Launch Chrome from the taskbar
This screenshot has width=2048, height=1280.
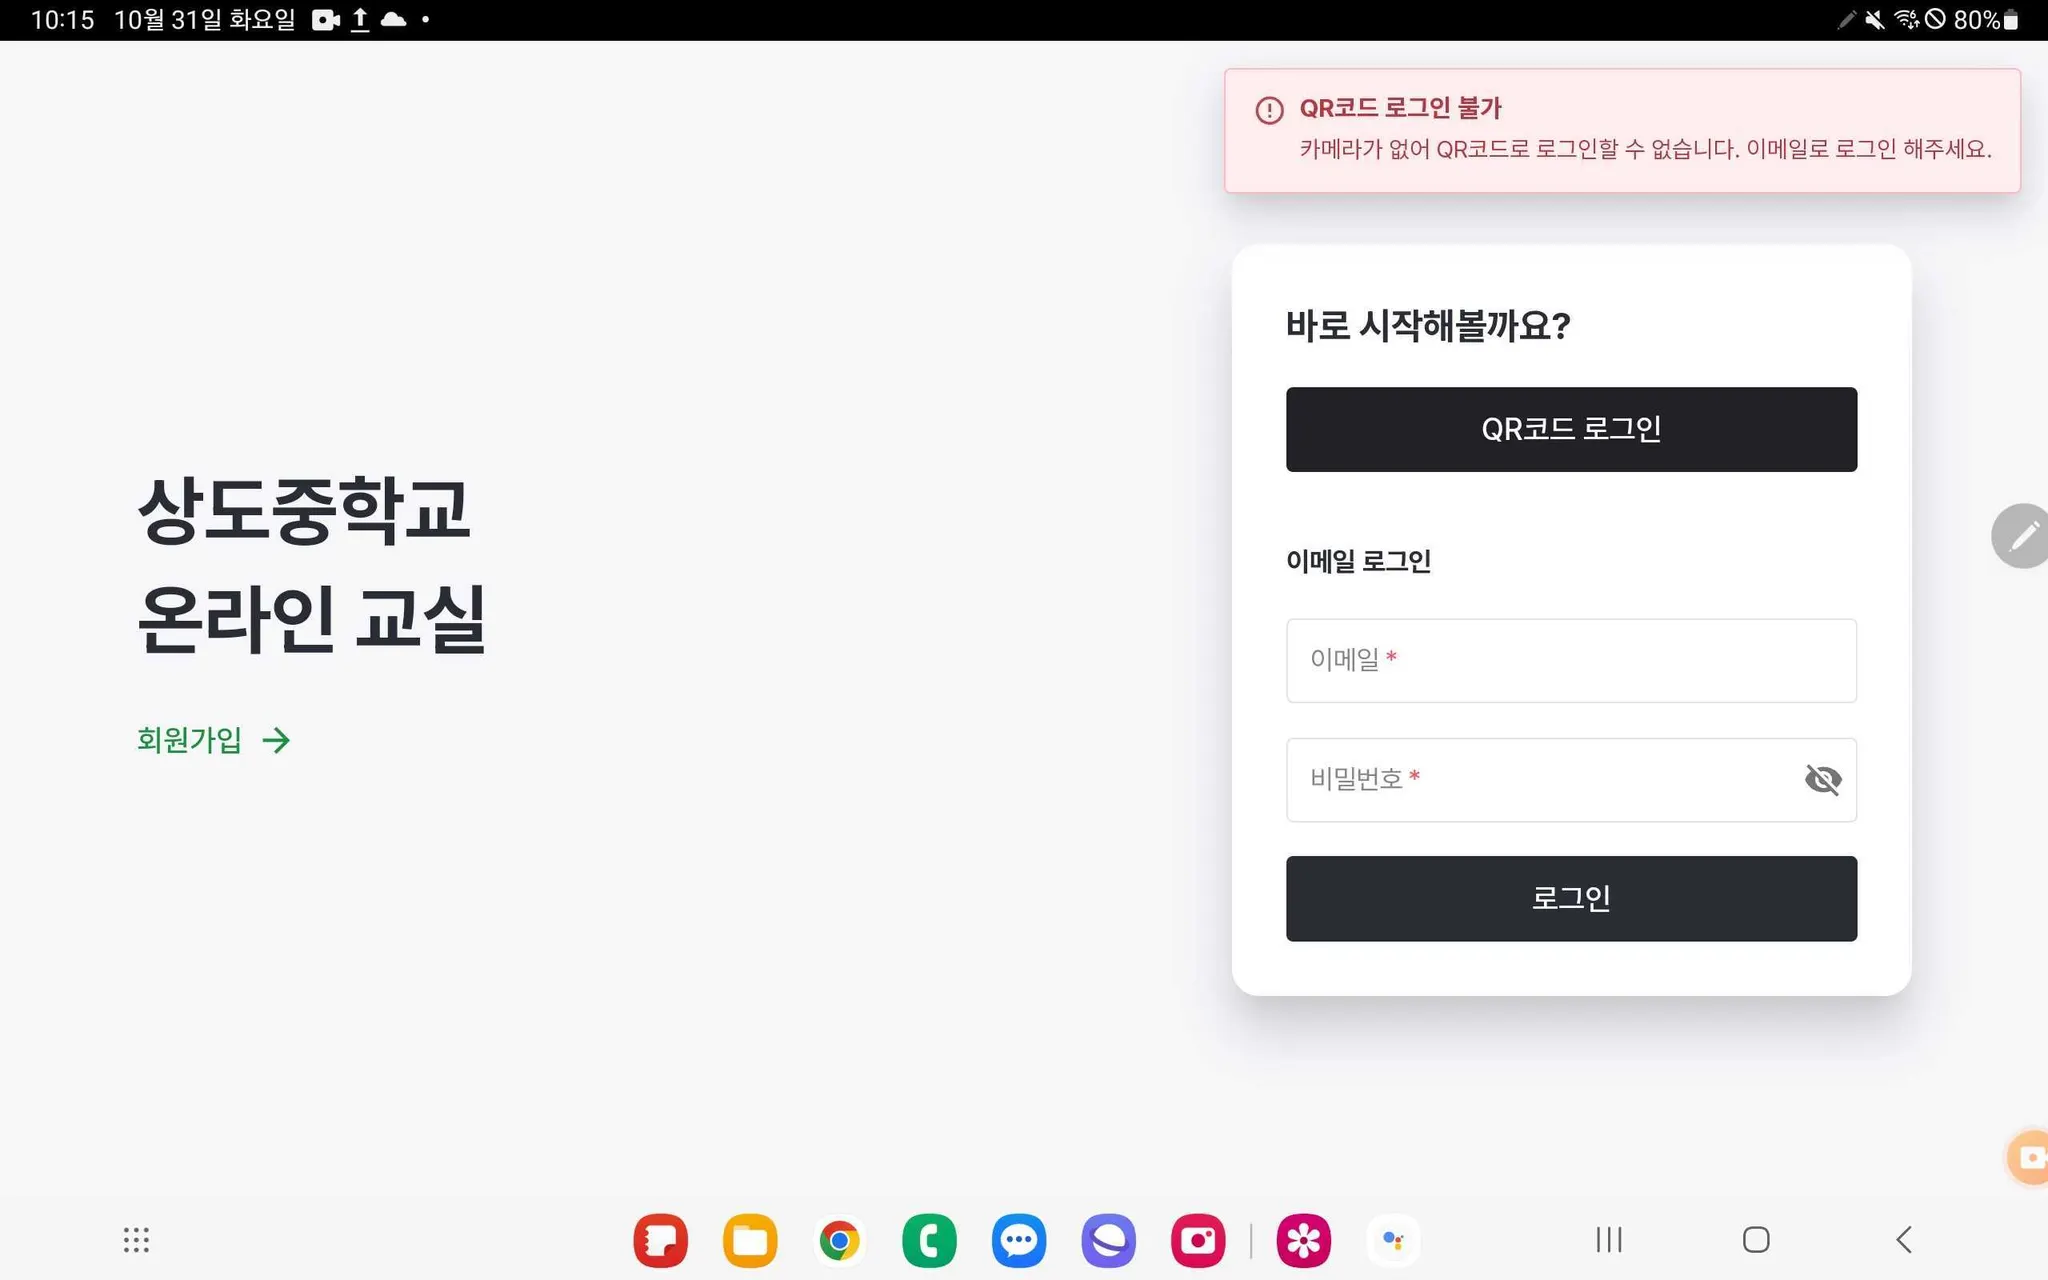(x=839, y=1241)
